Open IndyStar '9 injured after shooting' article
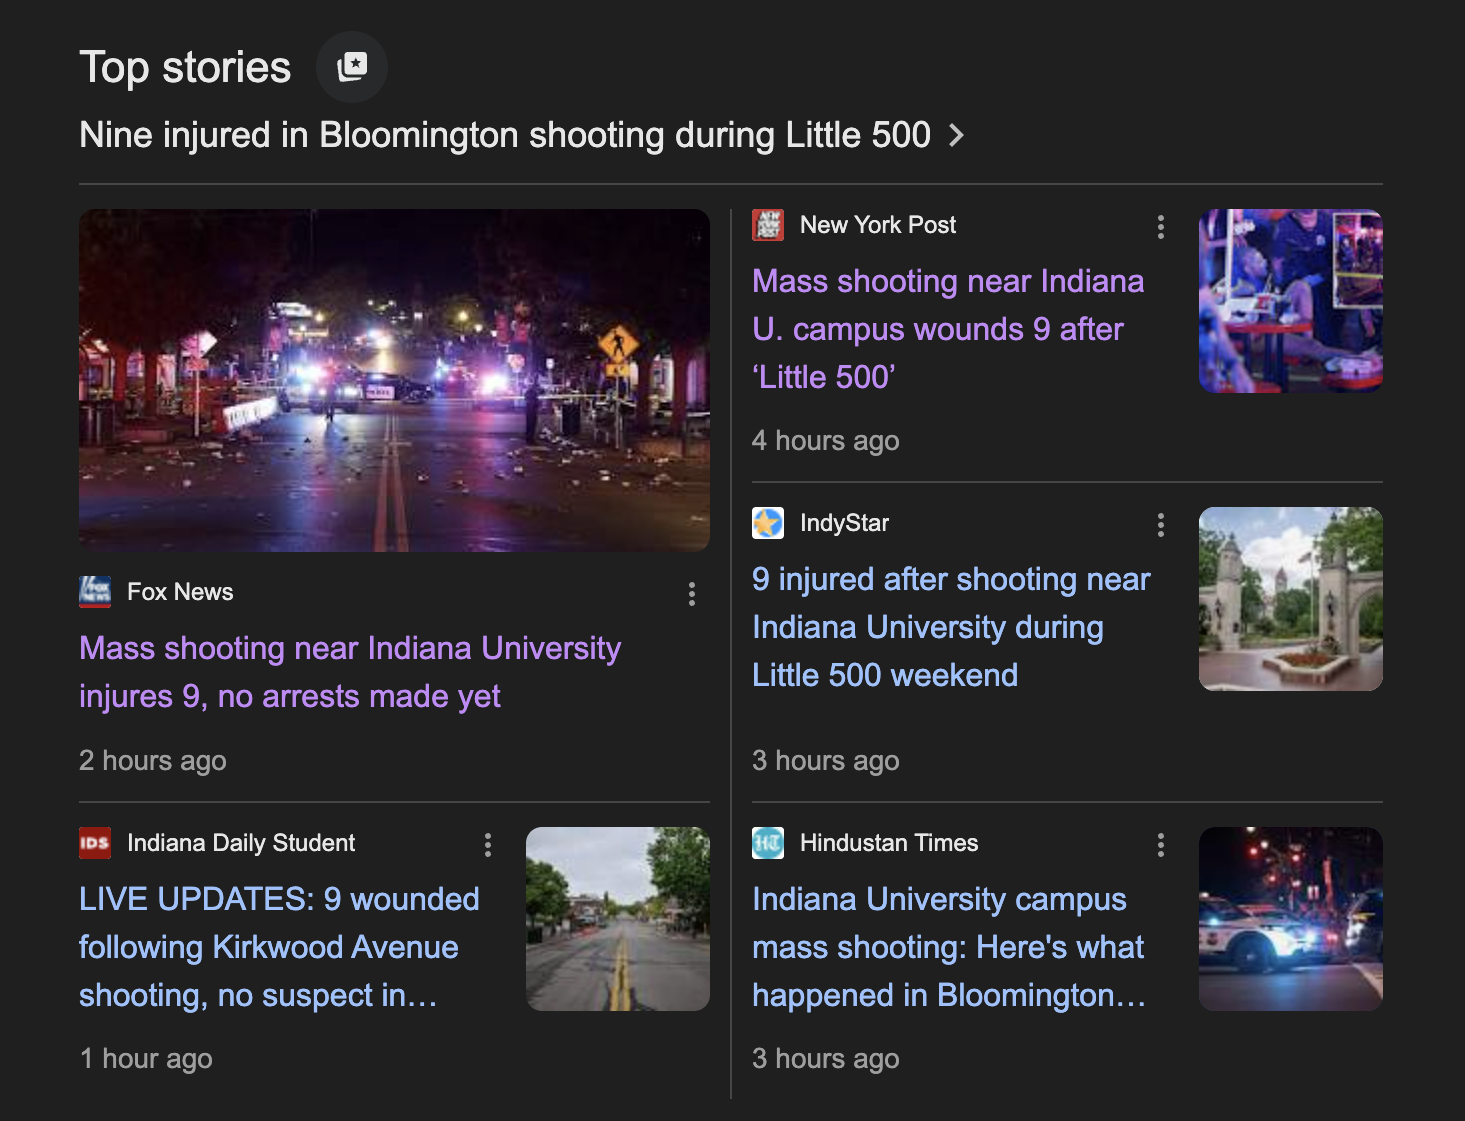This screenshot has height=1121, width=1465. click(x=951, y=627)
